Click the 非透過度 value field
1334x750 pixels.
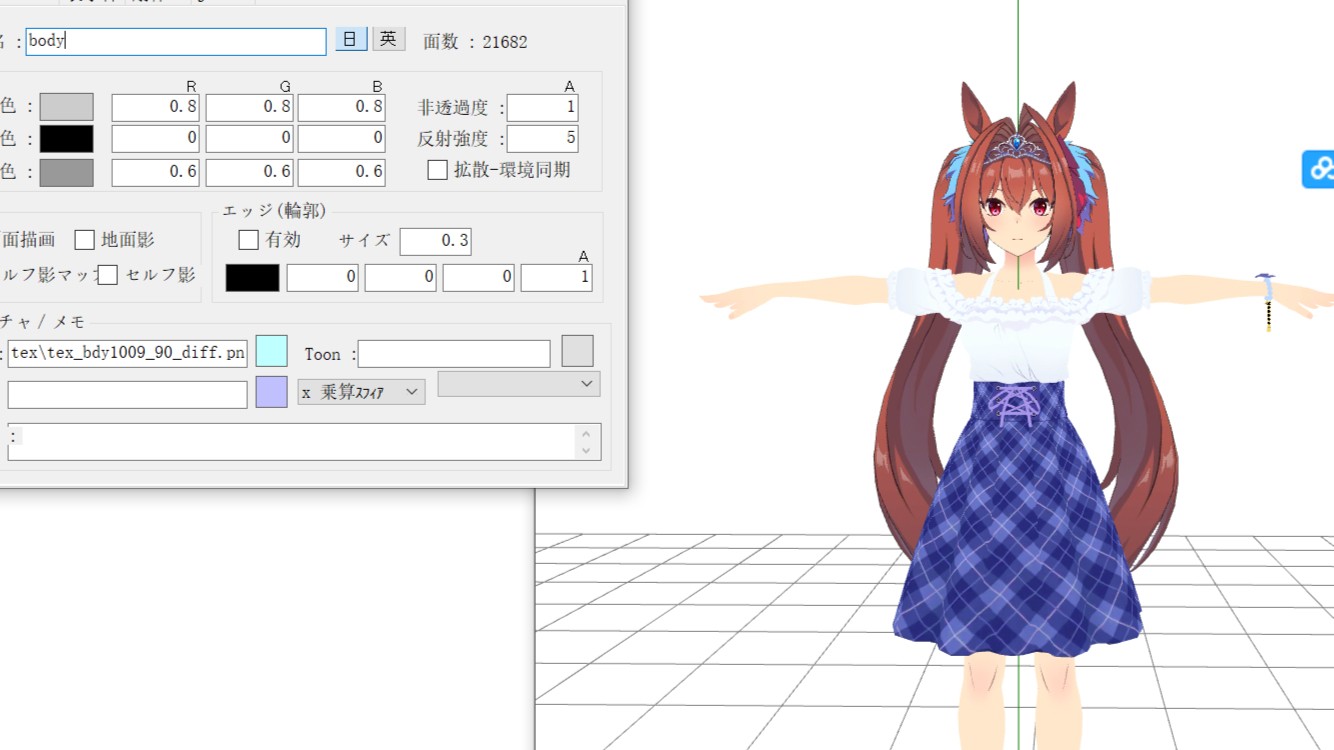tap(542, 107)
